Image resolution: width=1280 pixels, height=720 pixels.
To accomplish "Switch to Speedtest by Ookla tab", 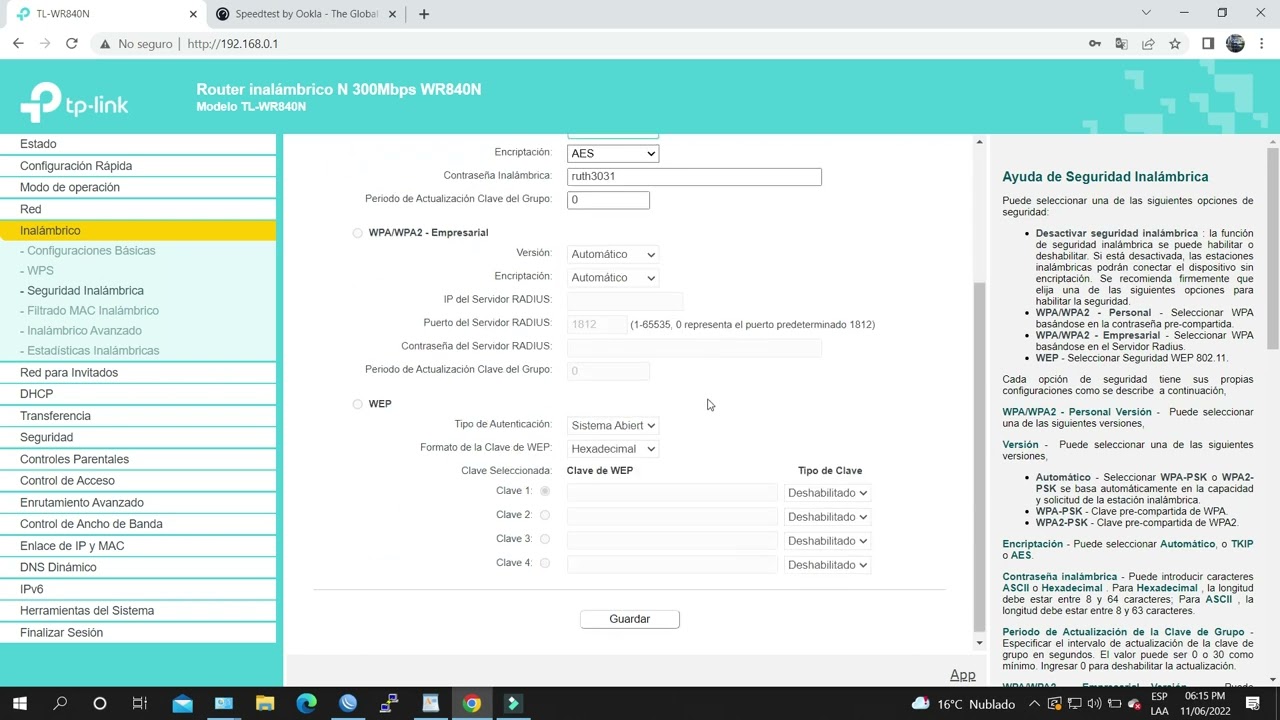I will (305, 14).
